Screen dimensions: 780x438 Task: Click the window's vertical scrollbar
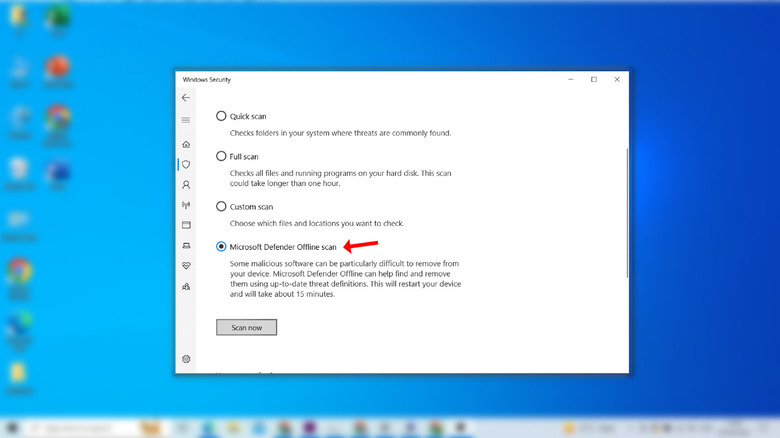pos(627,213)
